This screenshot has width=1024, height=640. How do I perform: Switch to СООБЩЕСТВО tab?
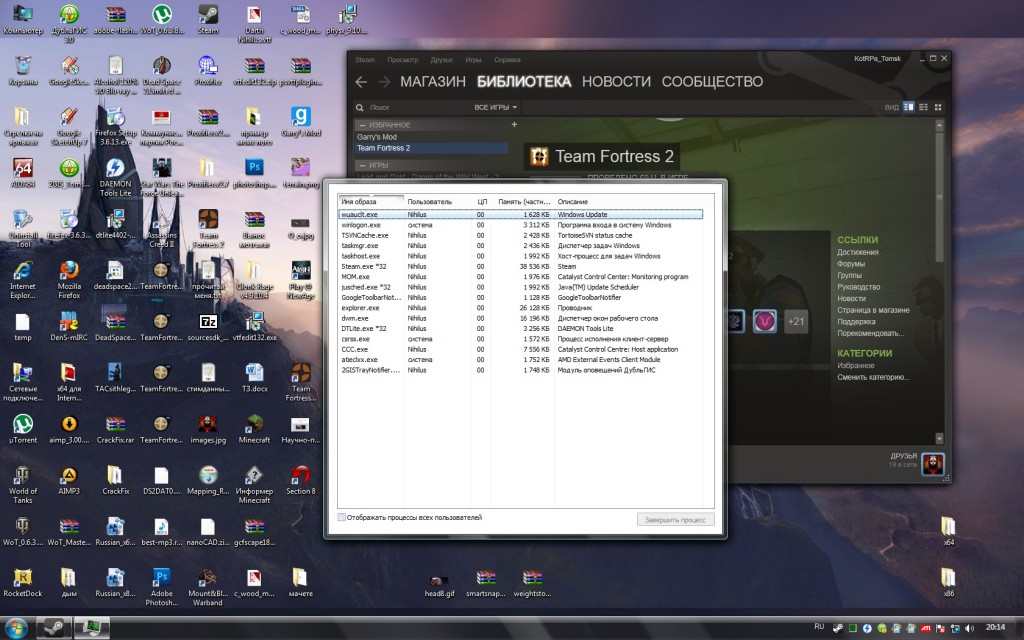coord(712,82)
